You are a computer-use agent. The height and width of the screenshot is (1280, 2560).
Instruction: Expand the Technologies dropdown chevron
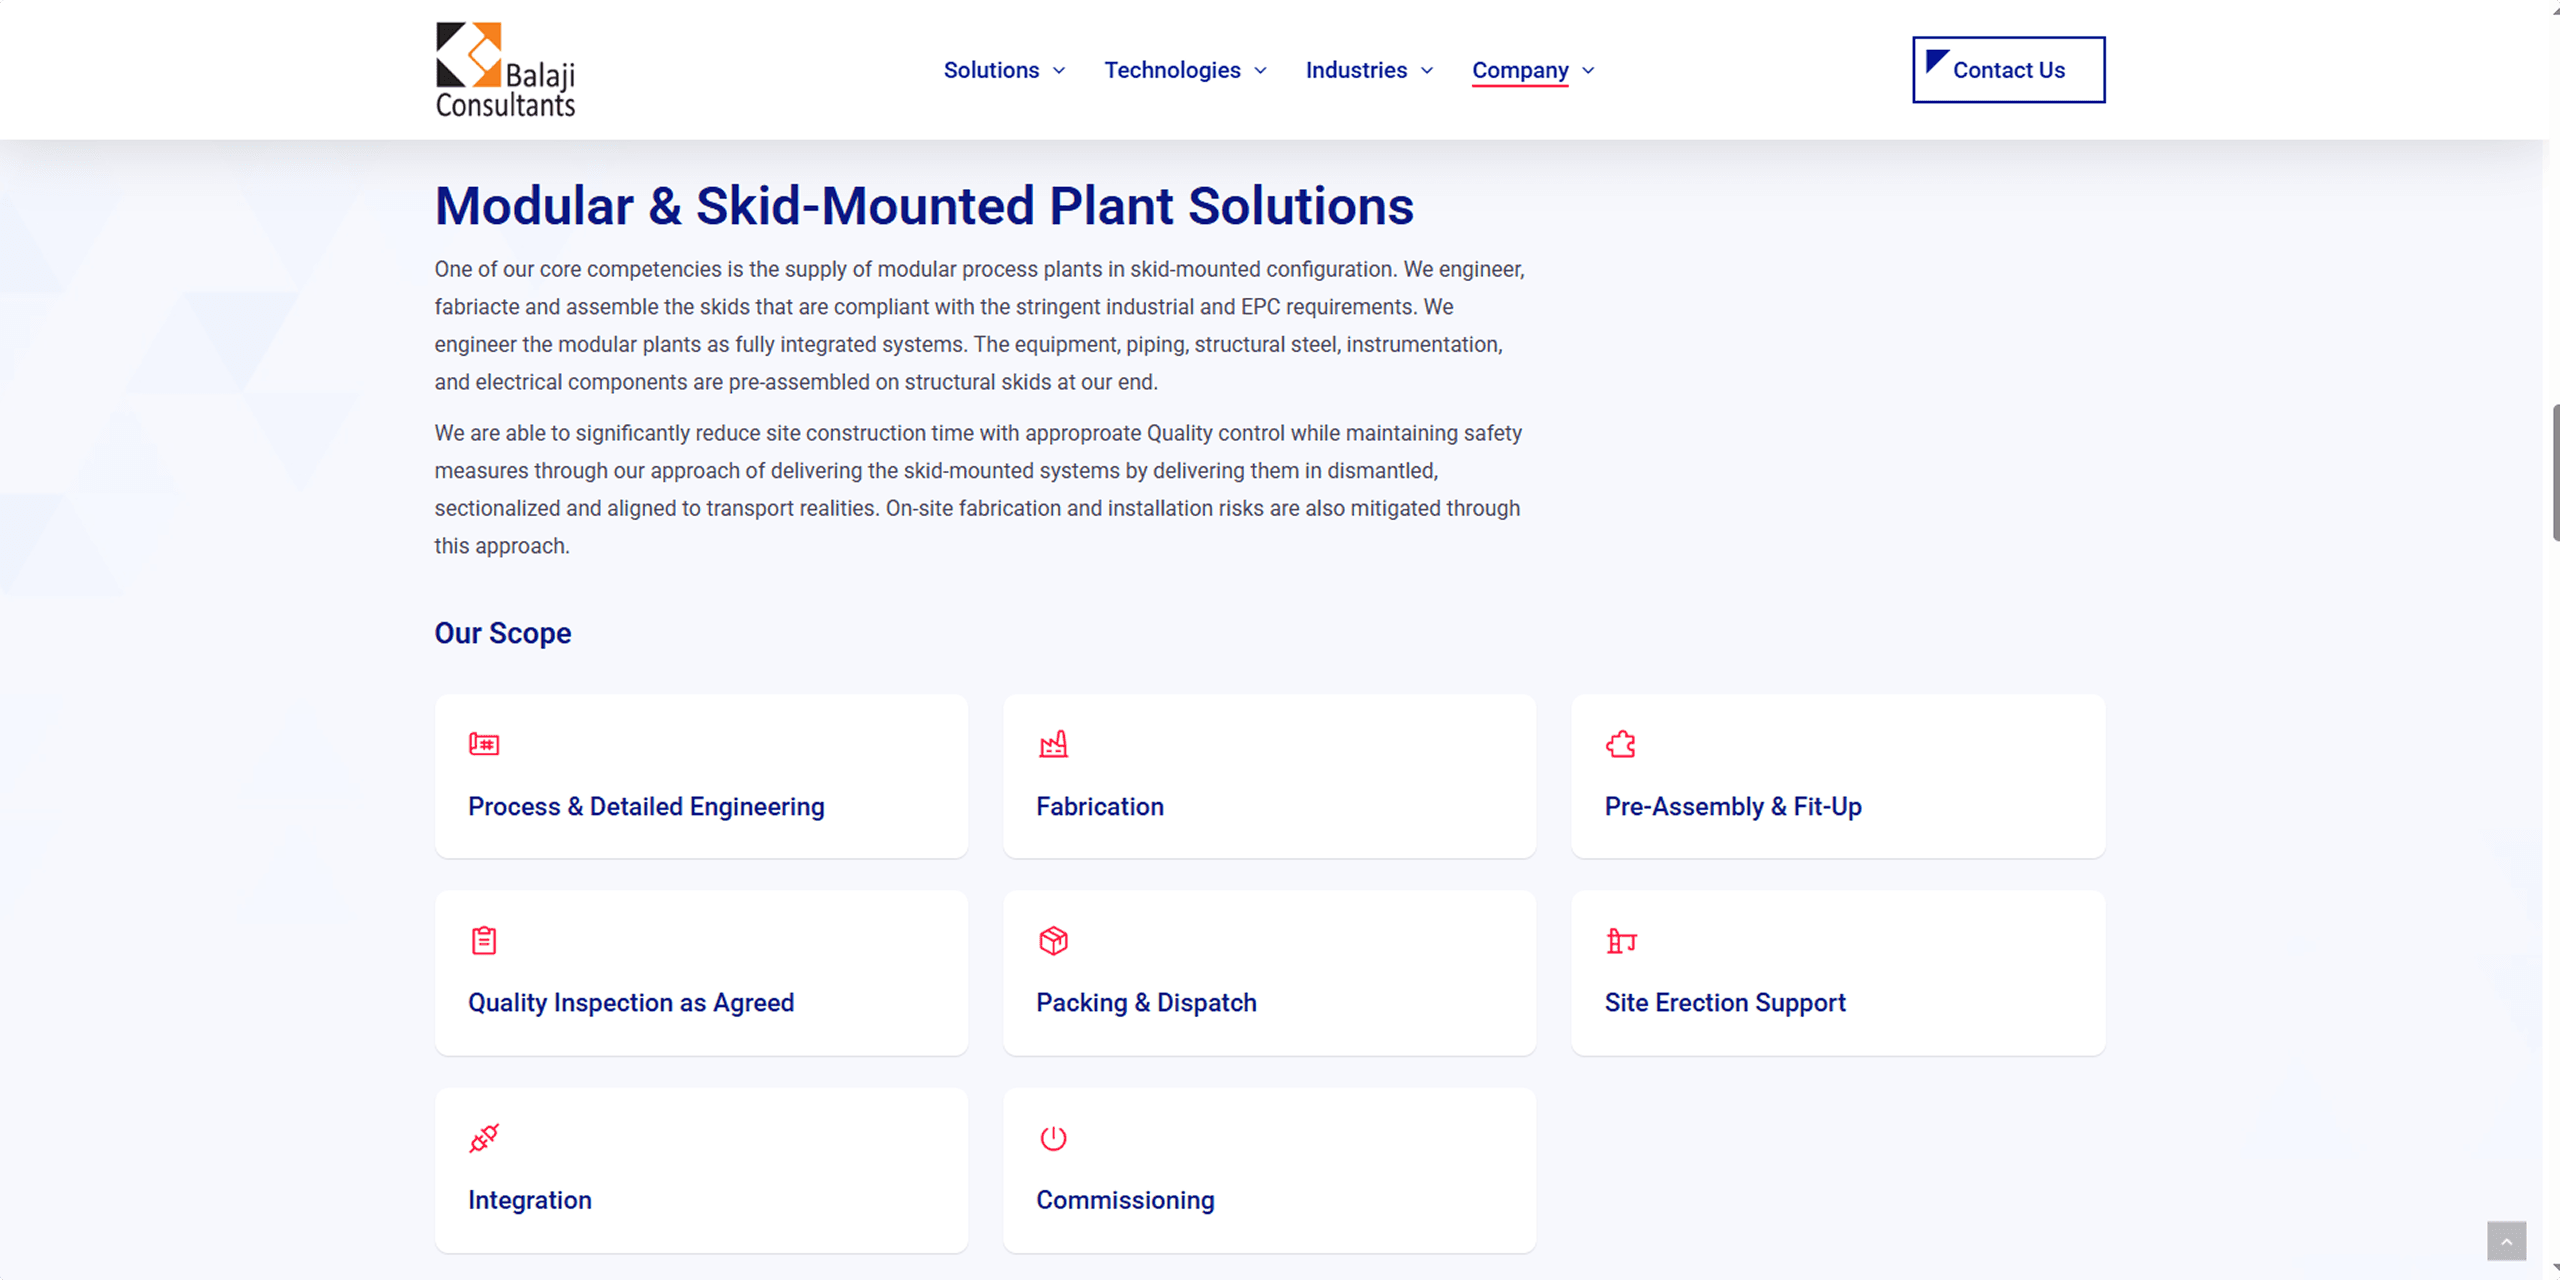pos(1260,71)
